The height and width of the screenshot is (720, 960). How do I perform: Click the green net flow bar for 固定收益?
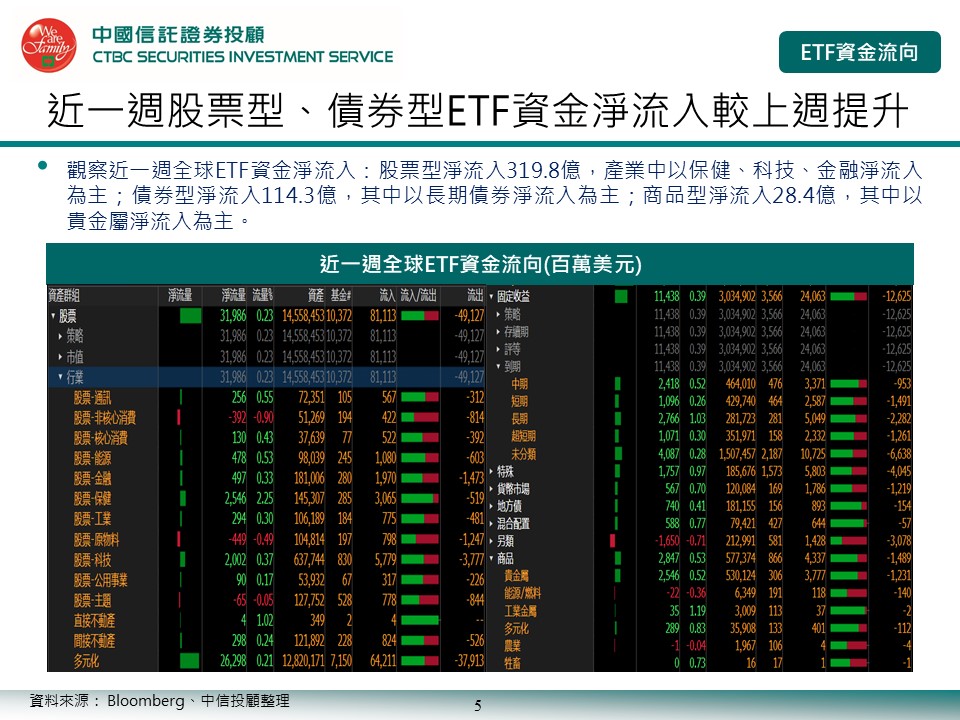[621, 296]
